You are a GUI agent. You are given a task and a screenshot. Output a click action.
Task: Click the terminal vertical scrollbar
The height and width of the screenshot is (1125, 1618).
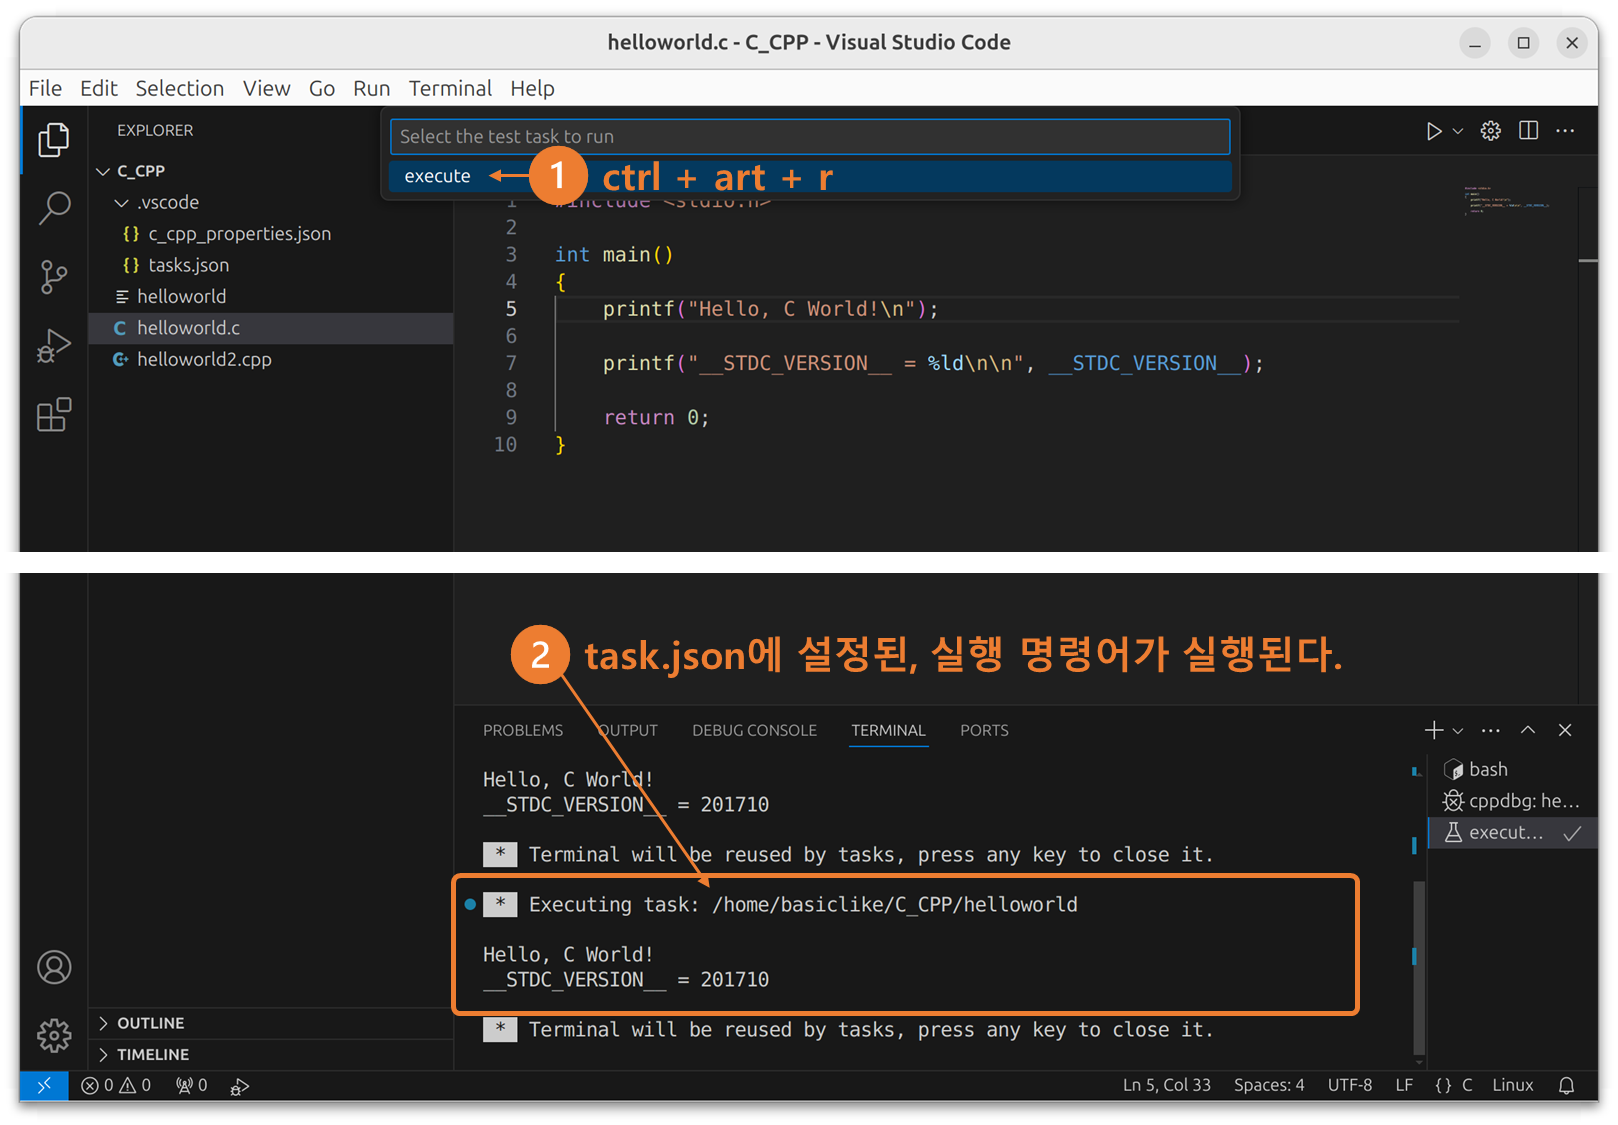(x=1419, y=967)
